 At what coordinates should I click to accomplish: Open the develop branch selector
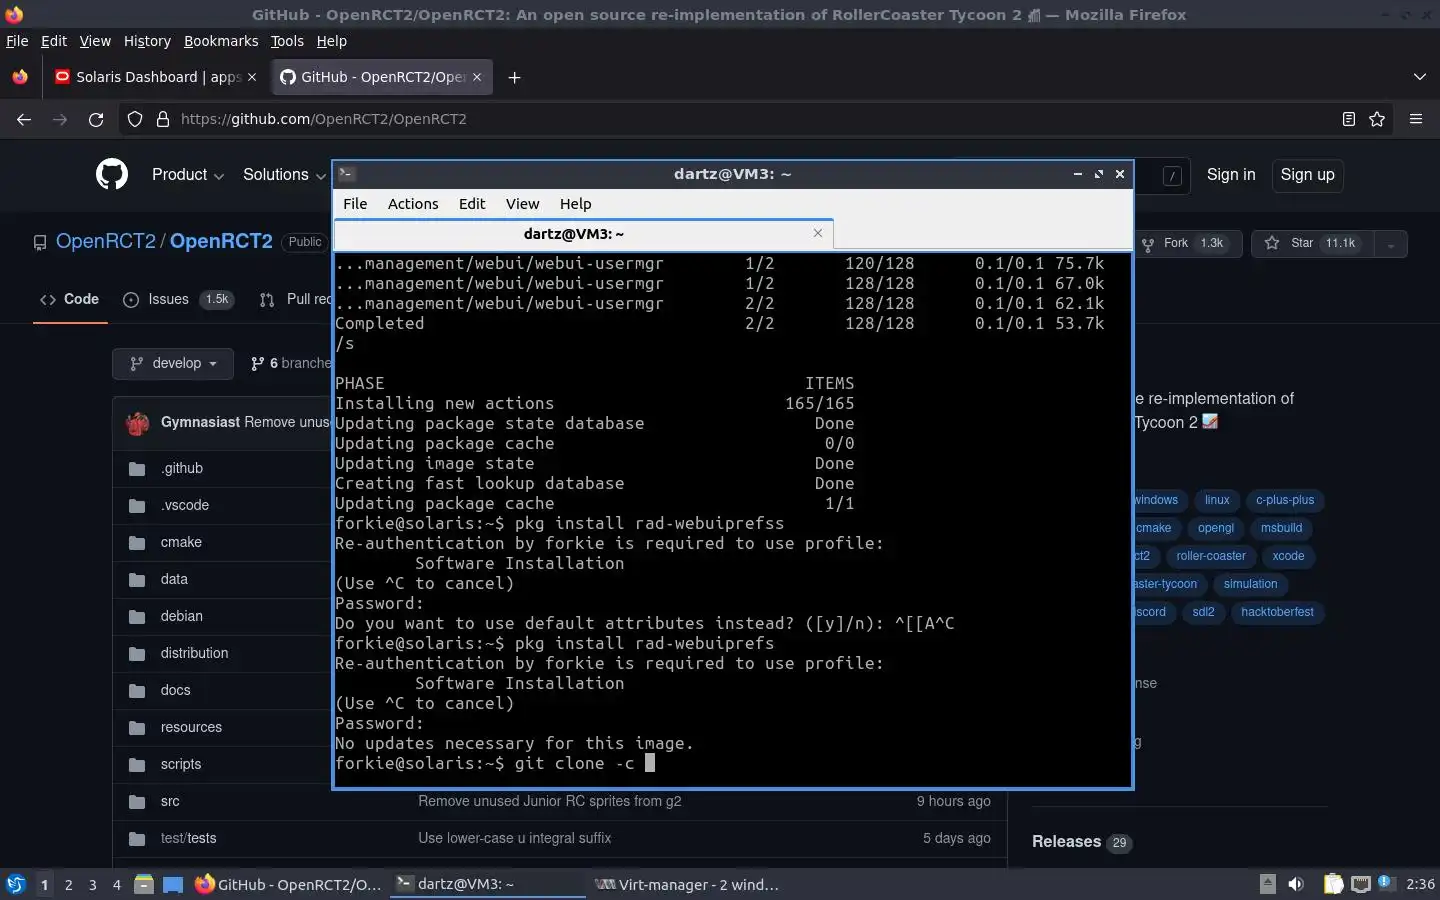click(173, 363)
